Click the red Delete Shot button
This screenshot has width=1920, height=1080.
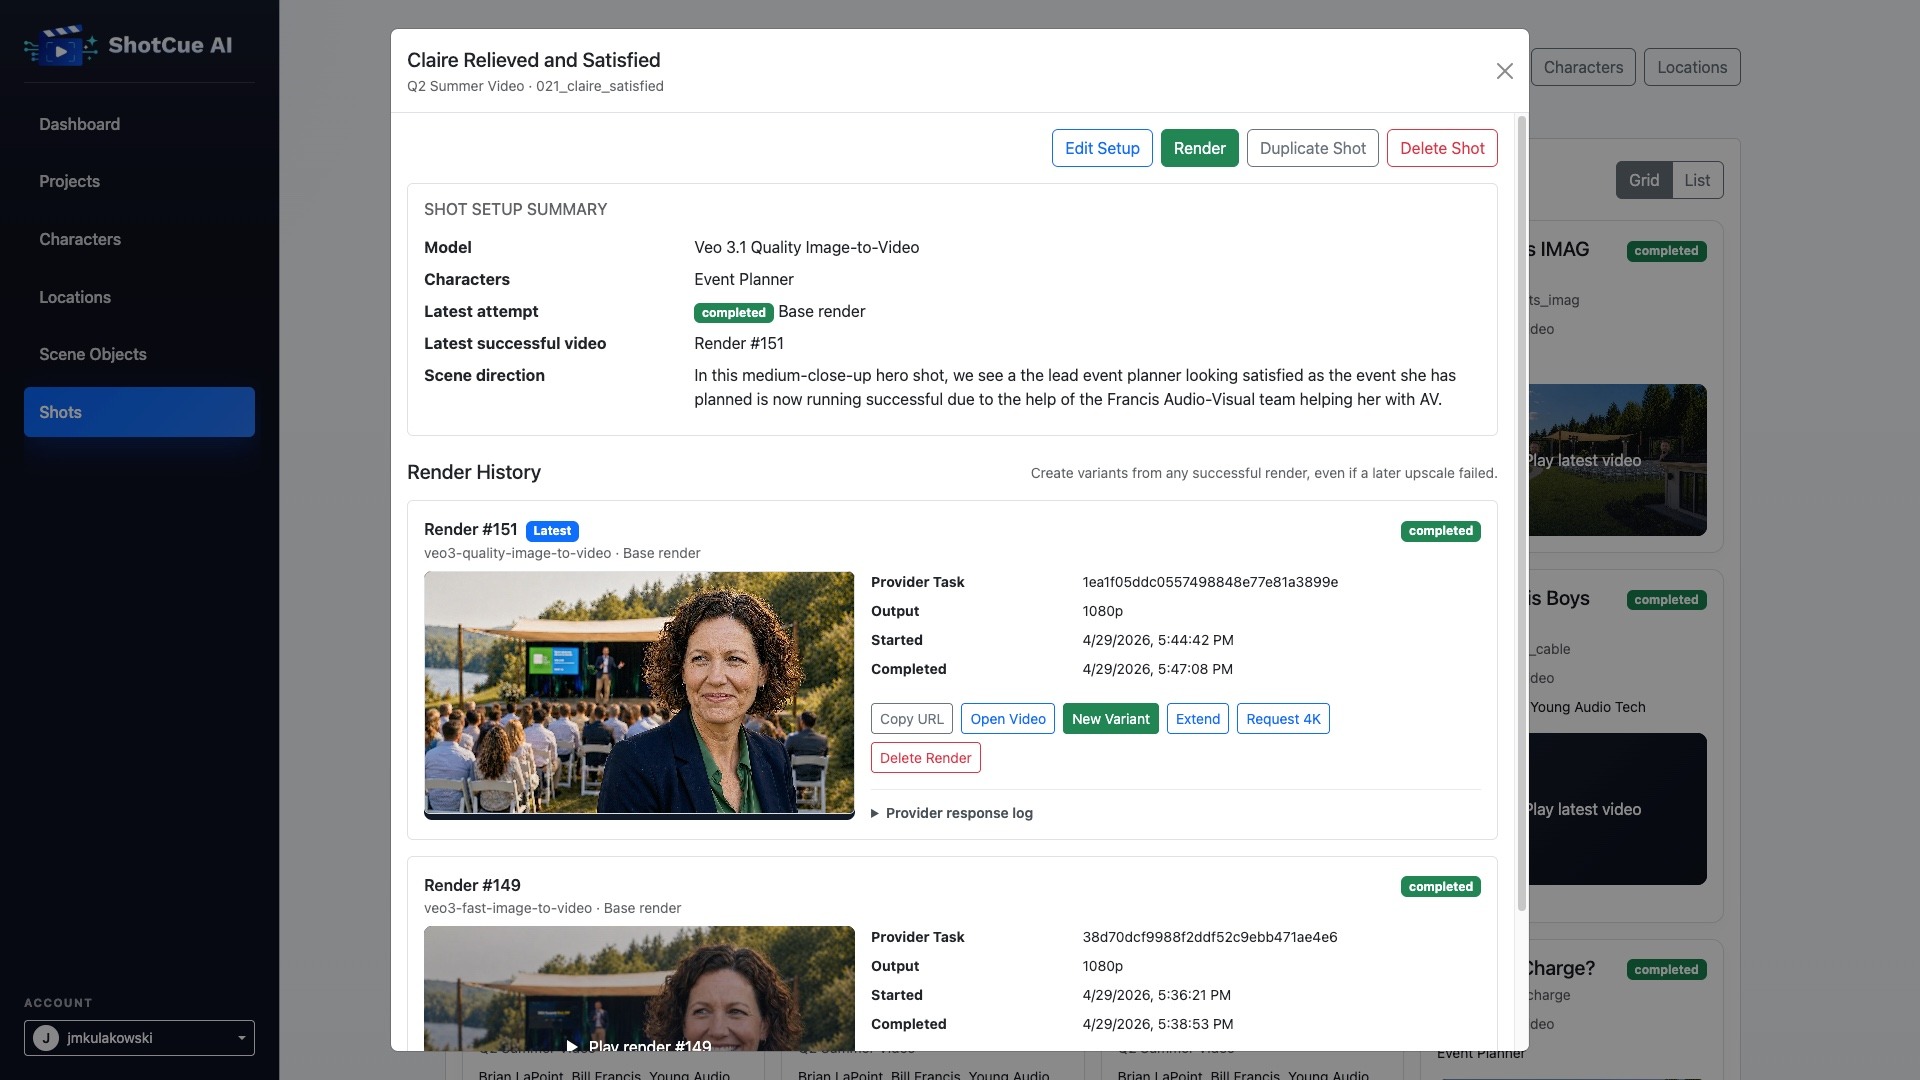click(1442, 148)
